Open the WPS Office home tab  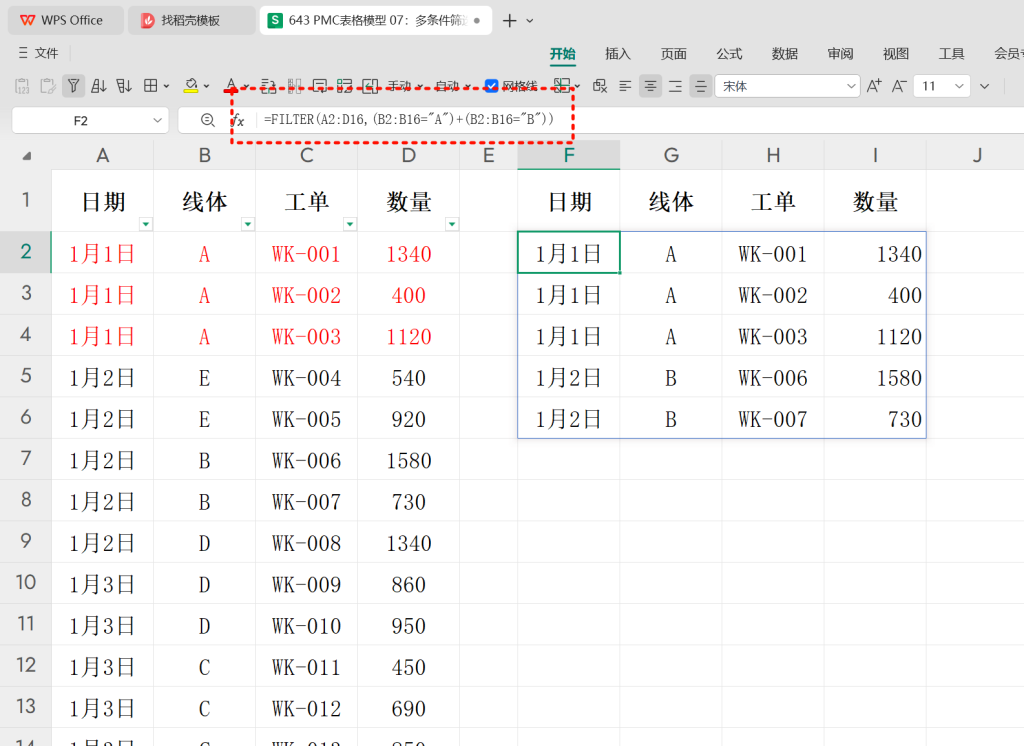click(65, 20)
